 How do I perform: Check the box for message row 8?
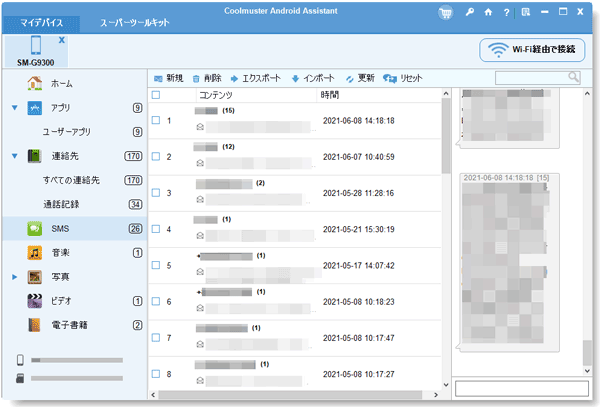[x=156, y=374]
